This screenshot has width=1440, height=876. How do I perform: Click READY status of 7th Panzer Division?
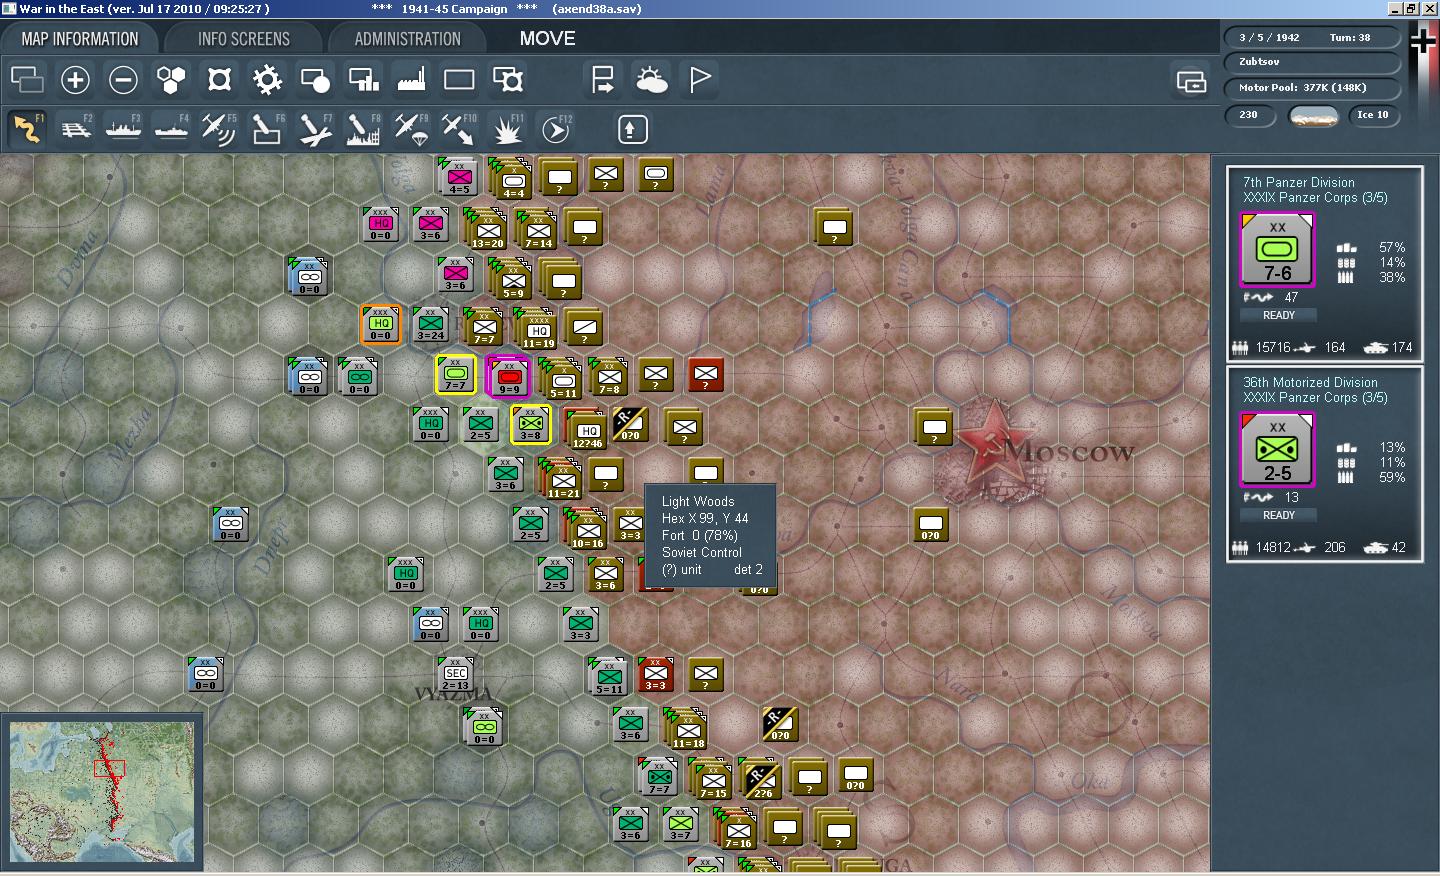point(1278,315)
